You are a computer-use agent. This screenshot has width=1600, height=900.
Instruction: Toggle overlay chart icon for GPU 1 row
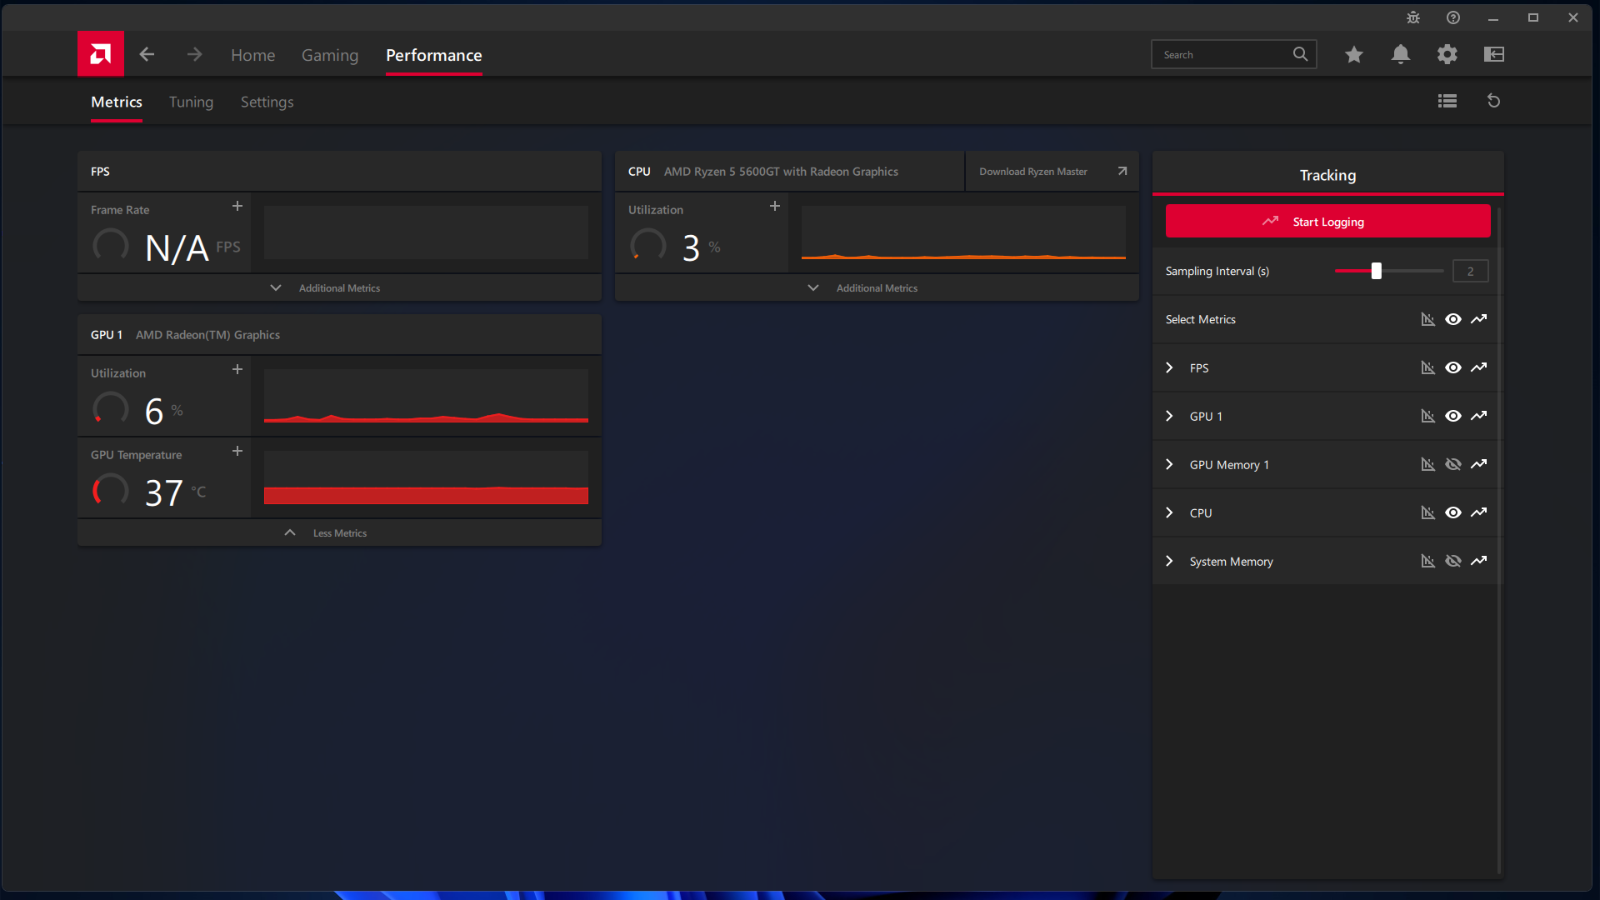click(x=1428, y=416)
